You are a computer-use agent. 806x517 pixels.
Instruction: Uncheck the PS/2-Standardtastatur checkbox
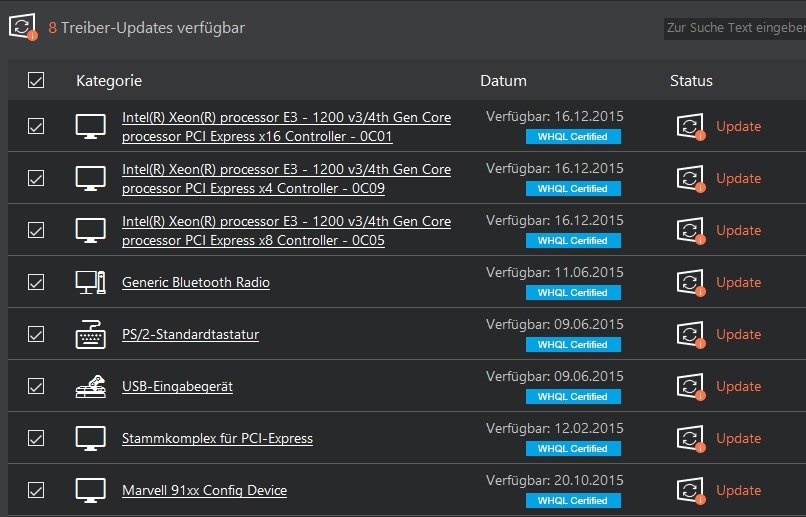tap(36, 335)
